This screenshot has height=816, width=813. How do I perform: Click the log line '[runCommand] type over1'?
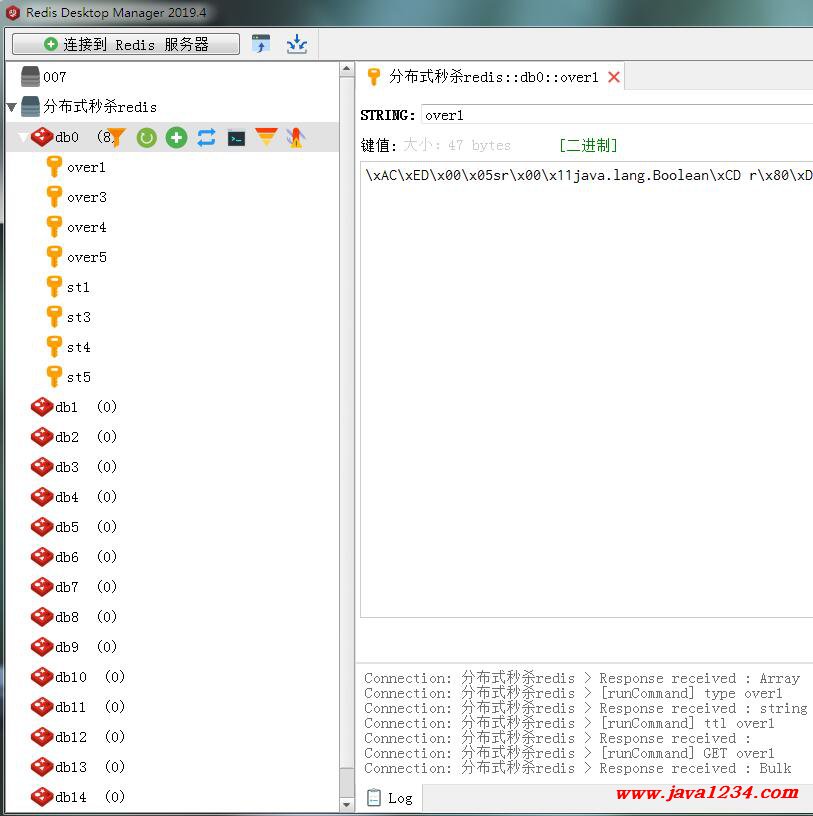[x=691, y=693]
